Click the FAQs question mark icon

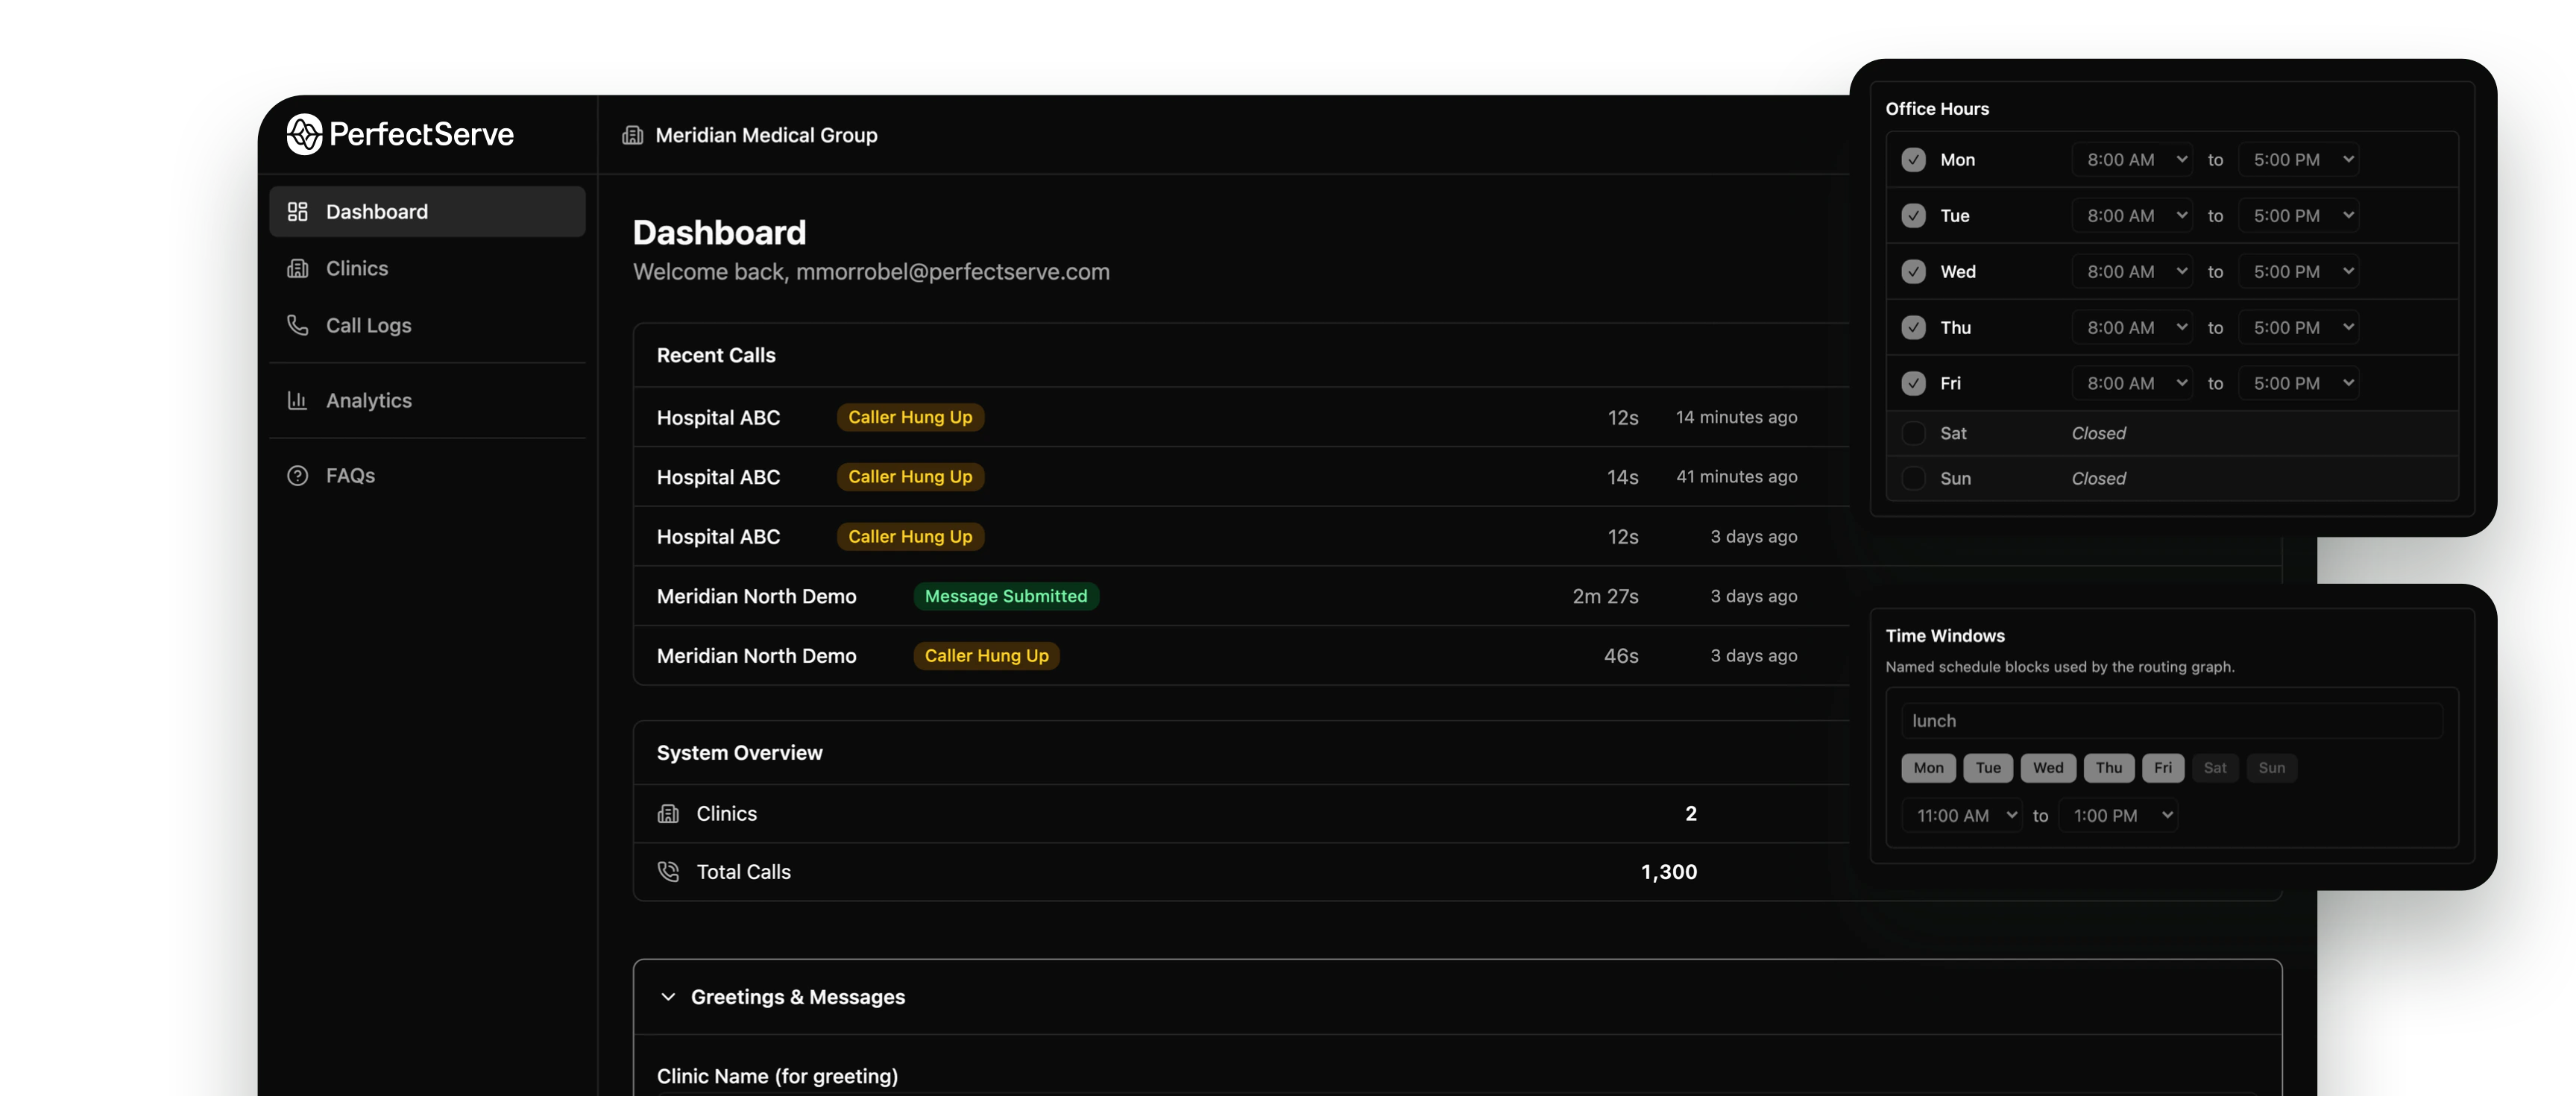297,476
